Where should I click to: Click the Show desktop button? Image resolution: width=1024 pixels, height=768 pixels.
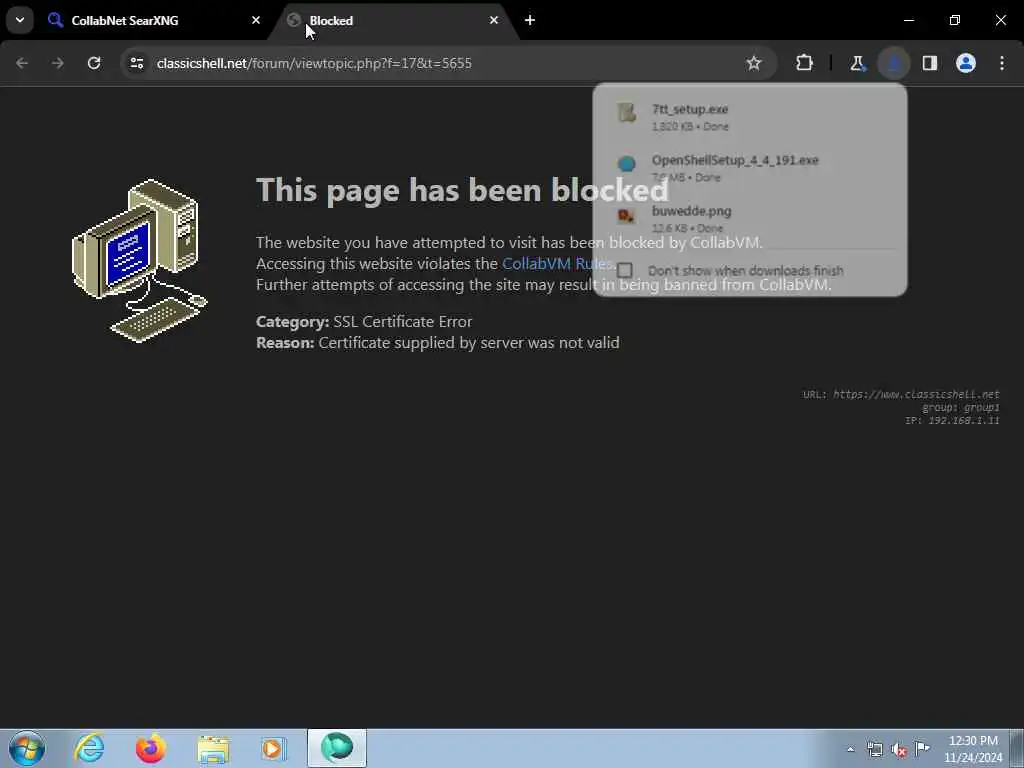(x=1017, y=748)
